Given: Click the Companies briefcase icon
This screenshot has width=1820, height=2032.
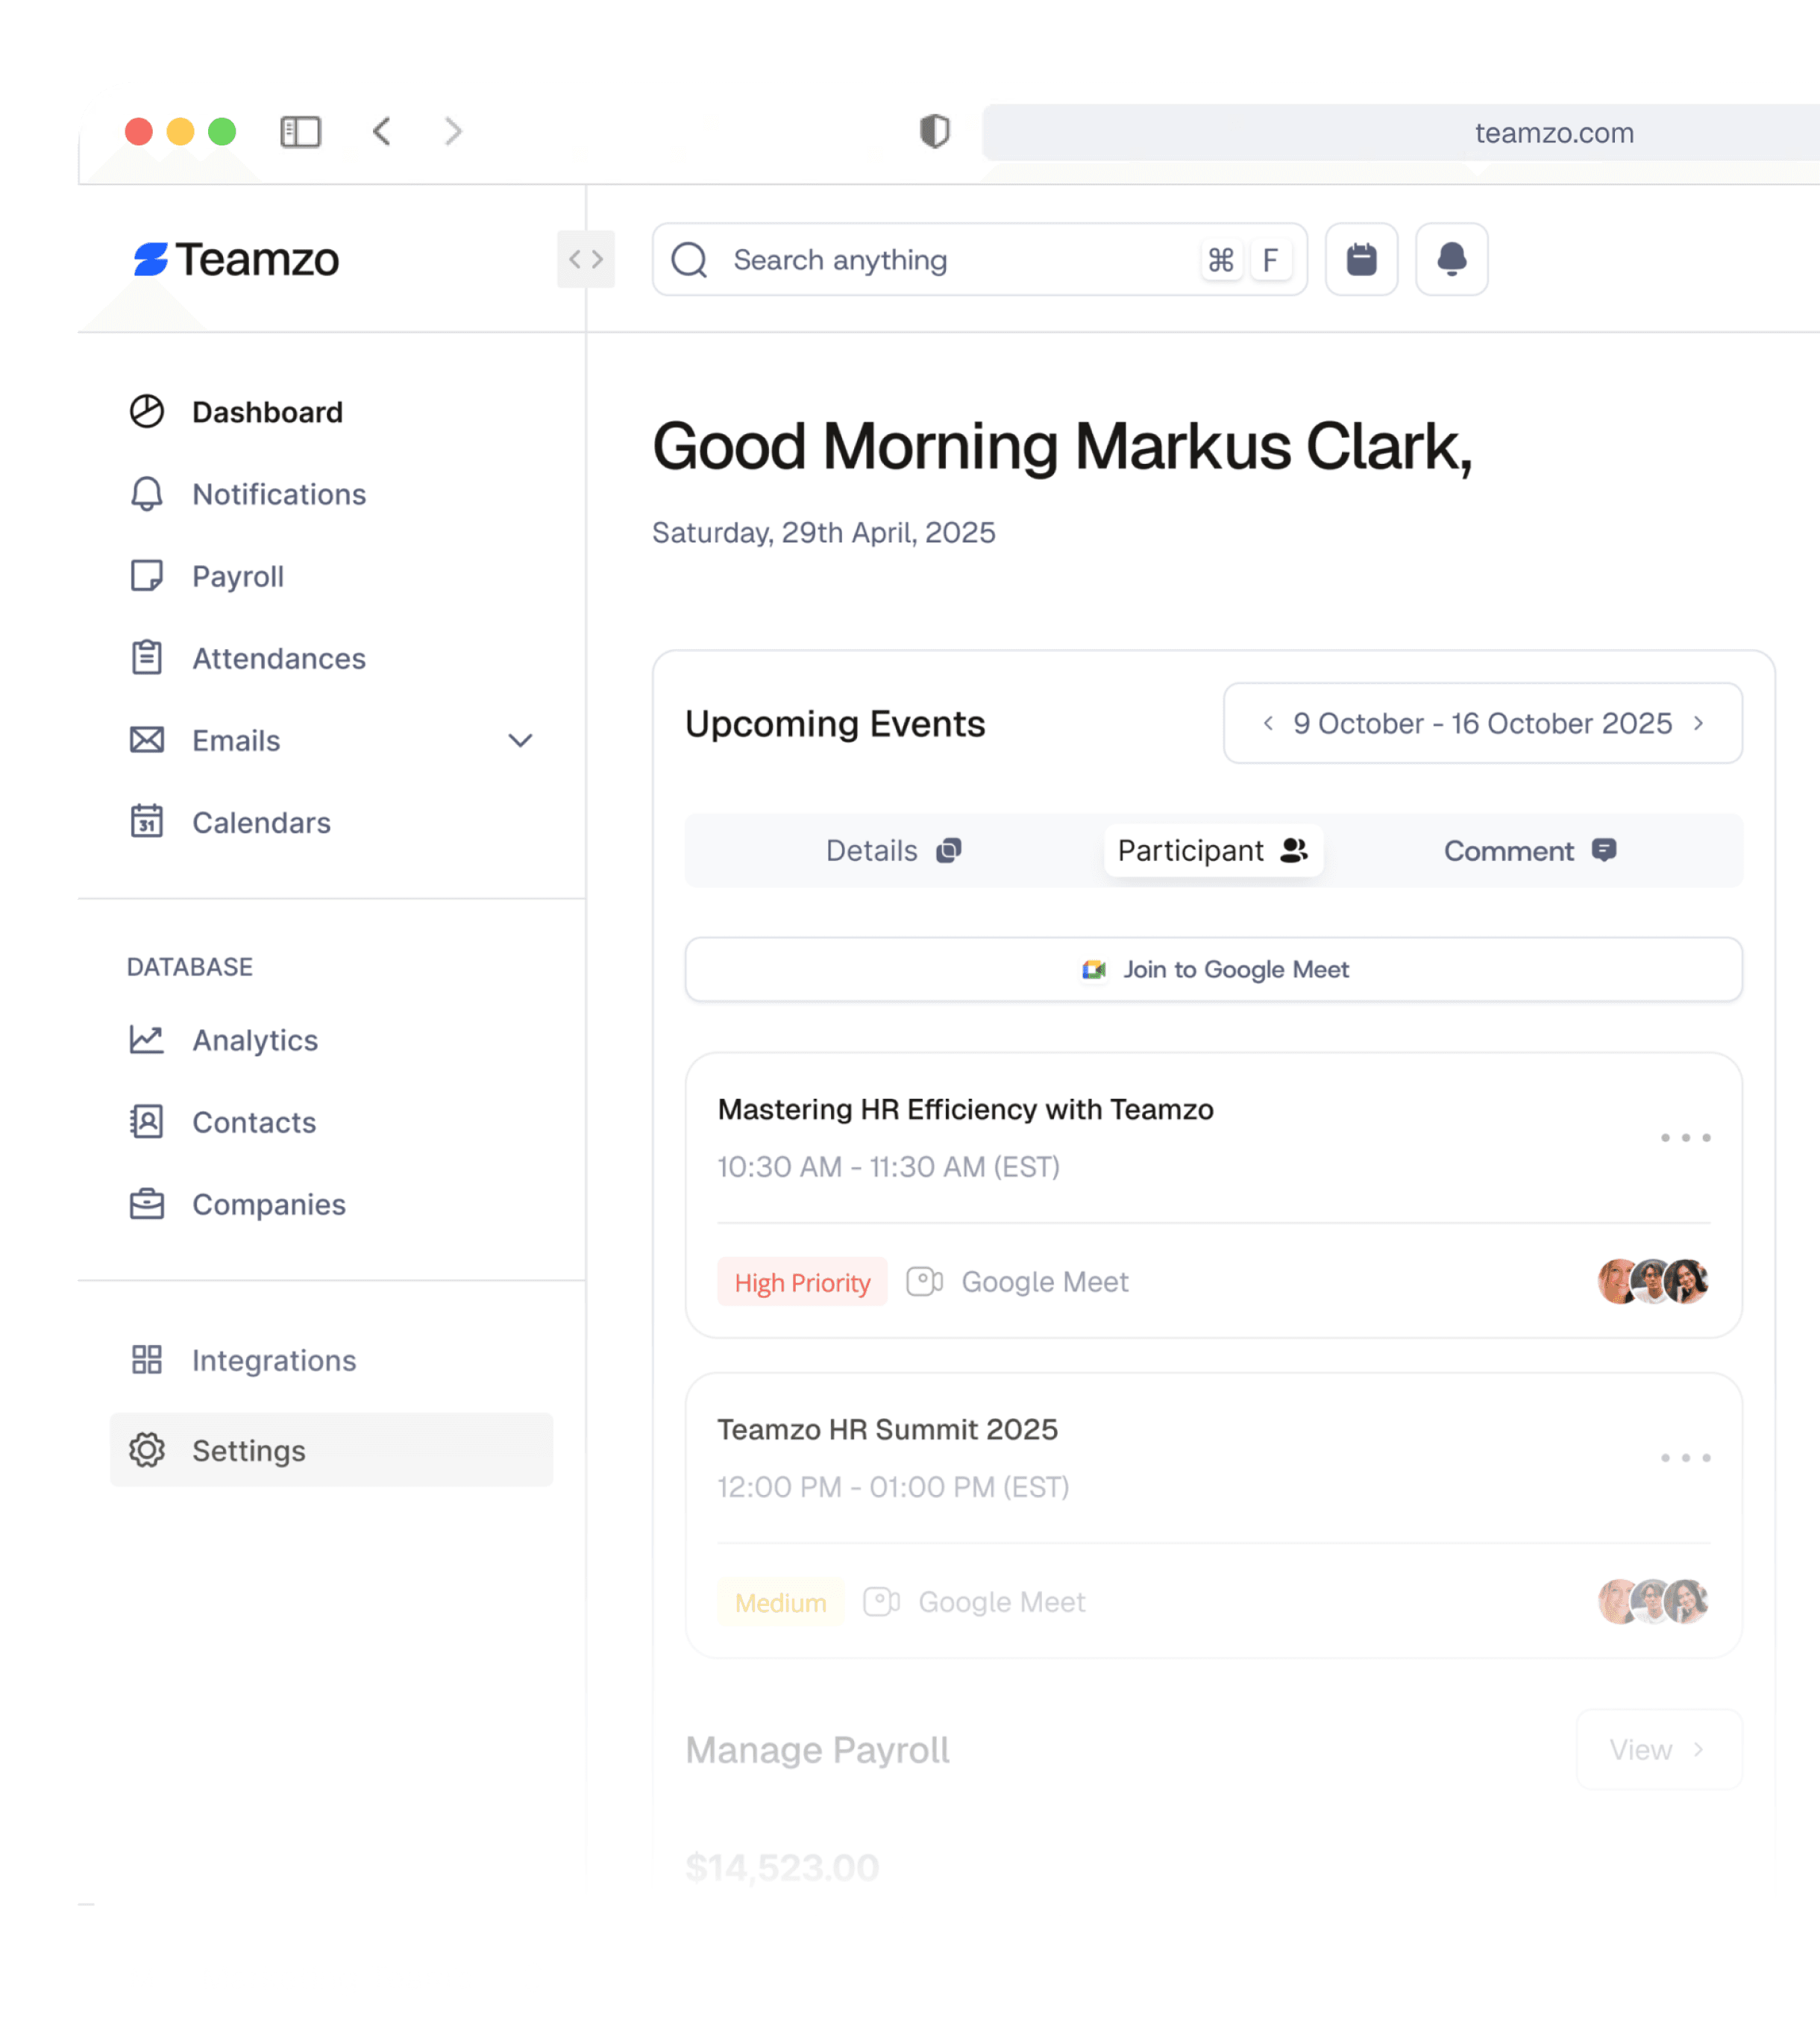Looking at the screenshot, I should tap(147, 1204).
